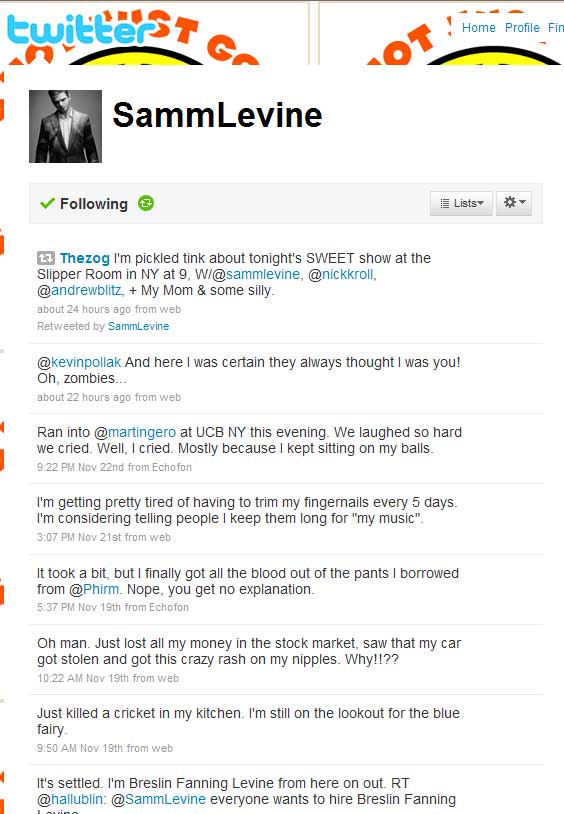564x814 pixels.
Task: Click the '9:22 PM Nov 22nd' timestamp
Action: [80, 467]
